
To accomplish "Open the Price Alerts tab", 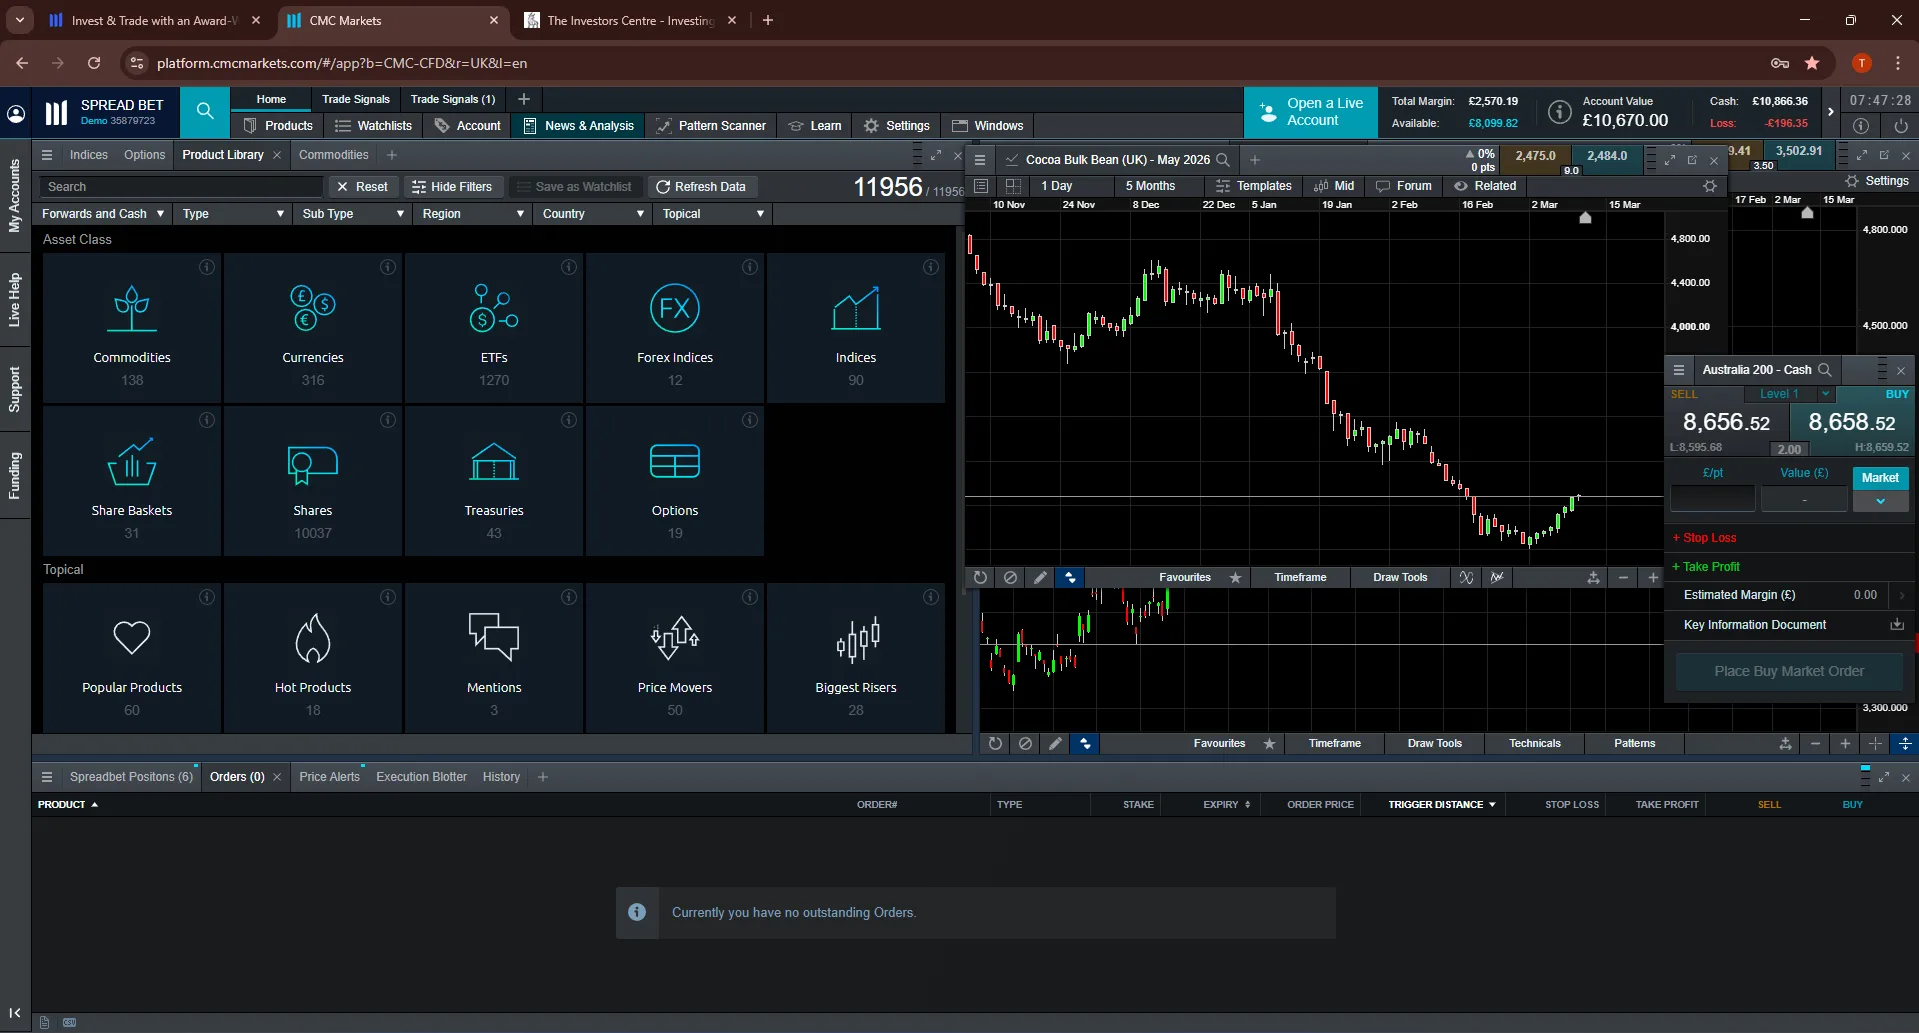I will pos(329,777).
